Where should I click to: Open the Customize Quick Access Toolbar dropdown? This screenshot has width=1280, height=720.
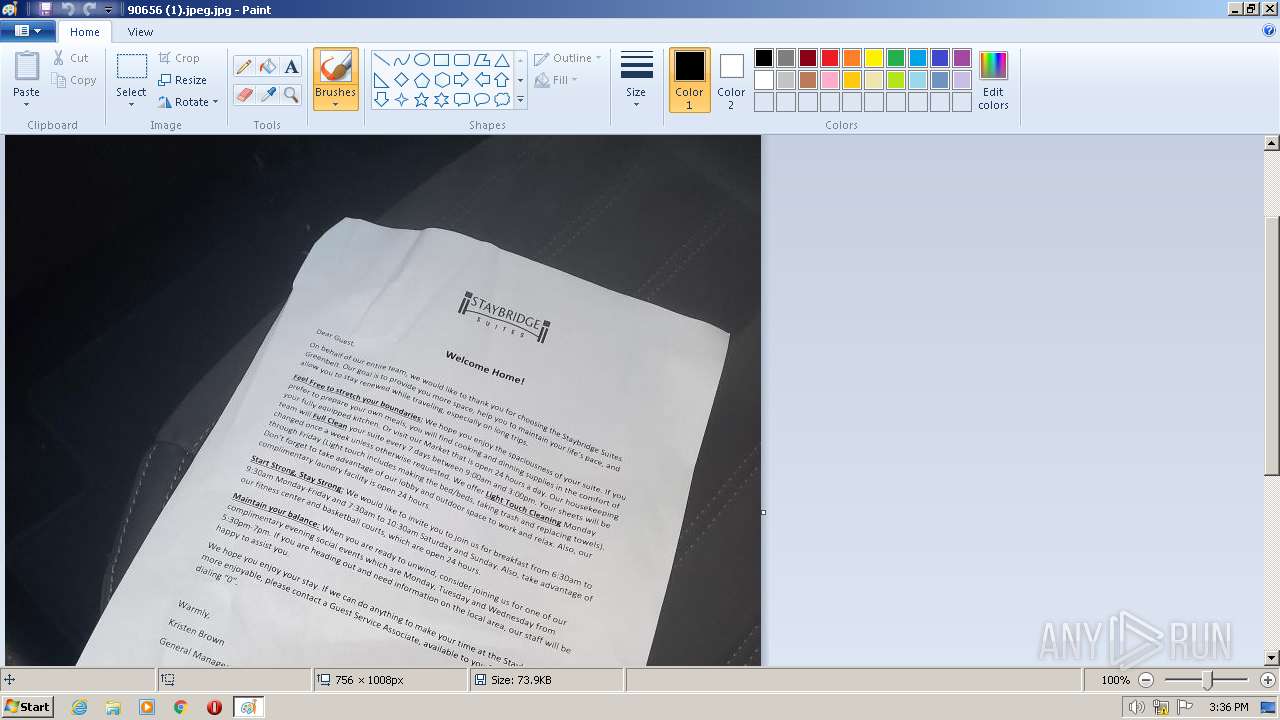pyautogui.click(x=109, y=9)
